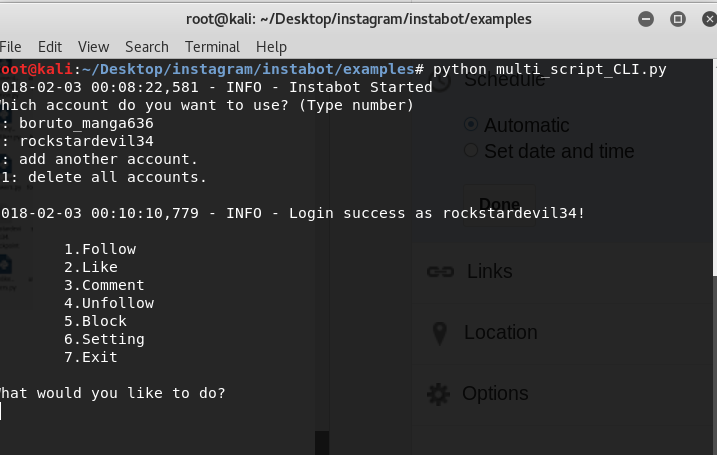Click the Options gear icon
The height and width of the screenshot is (455, 717).
438,394
